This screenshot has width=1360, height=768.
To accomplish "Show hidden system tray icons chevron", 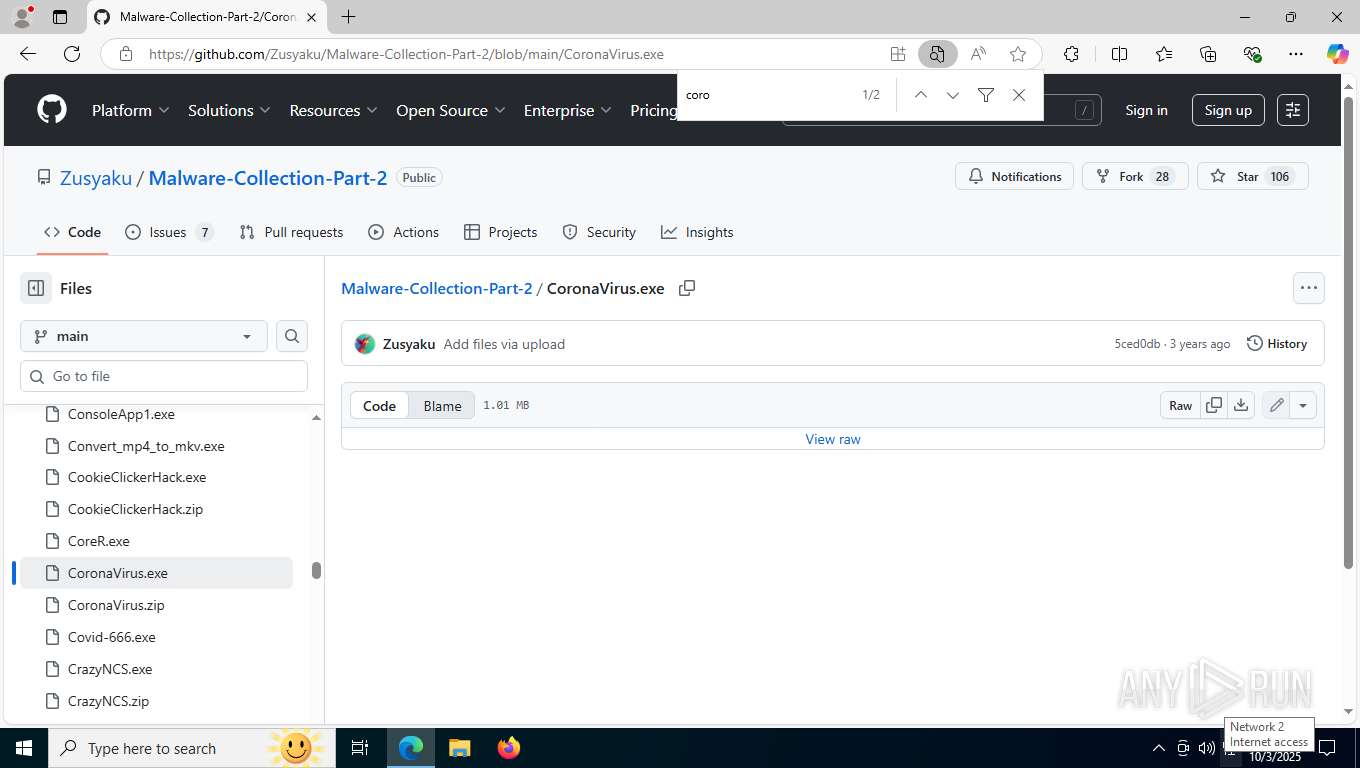I will coord(1159,748).
